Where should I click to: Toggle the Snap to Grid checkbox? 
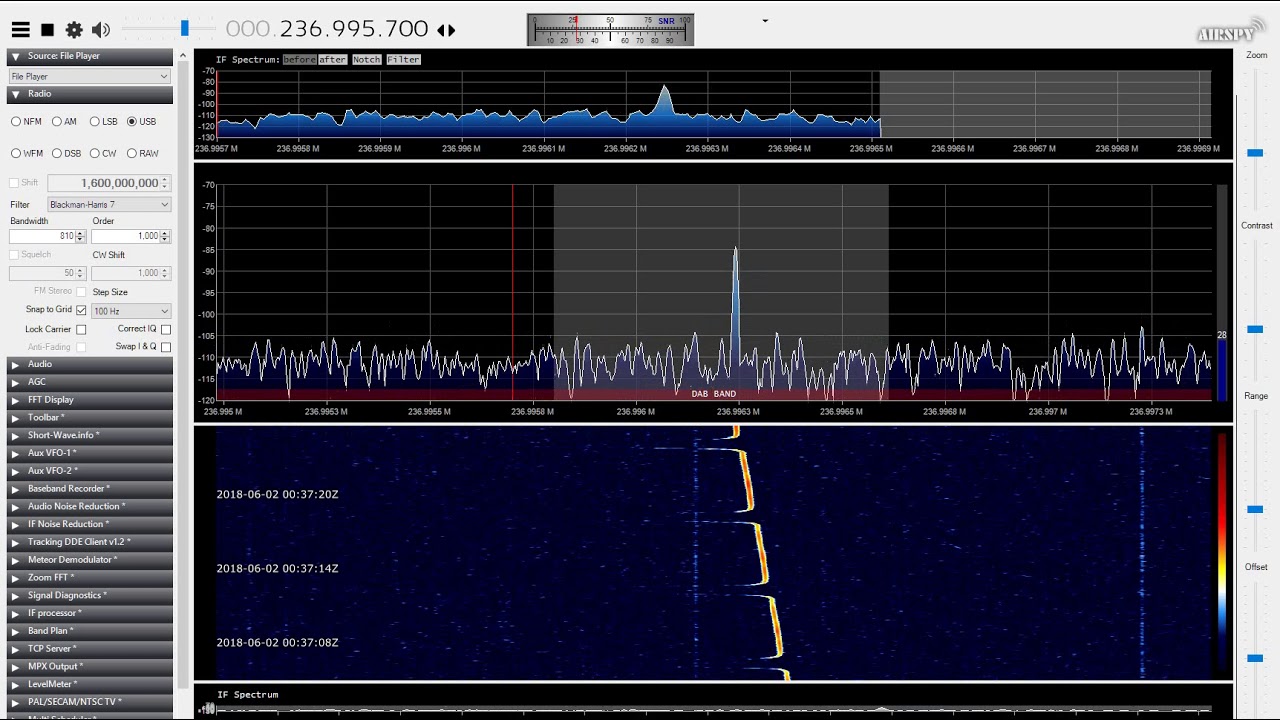point(81,310)
